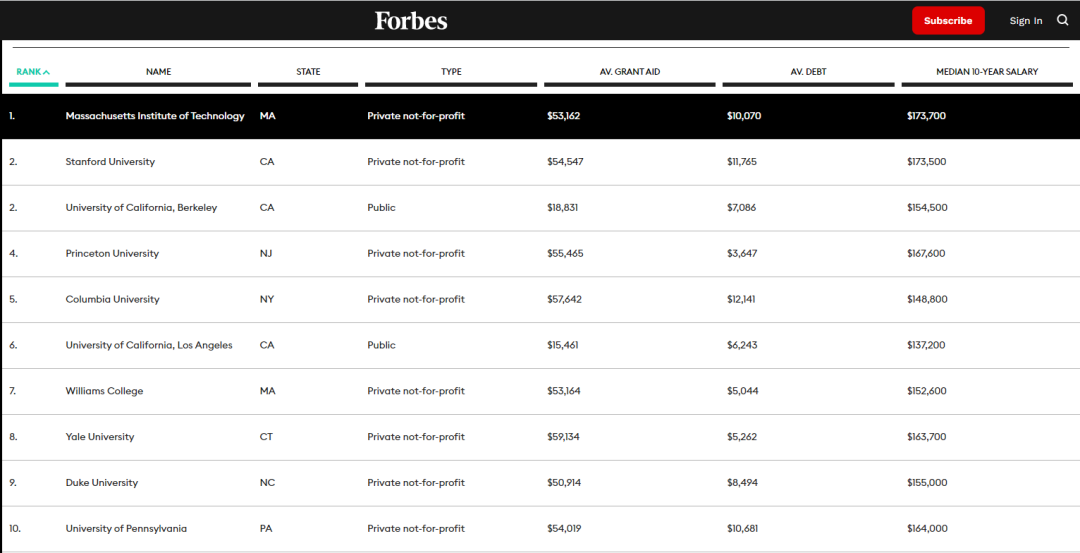The width and height of the screenshot is (1080, 553).
Task: Sort by MEDIAN 10-YEAR SALARY header
Action: 987,72
